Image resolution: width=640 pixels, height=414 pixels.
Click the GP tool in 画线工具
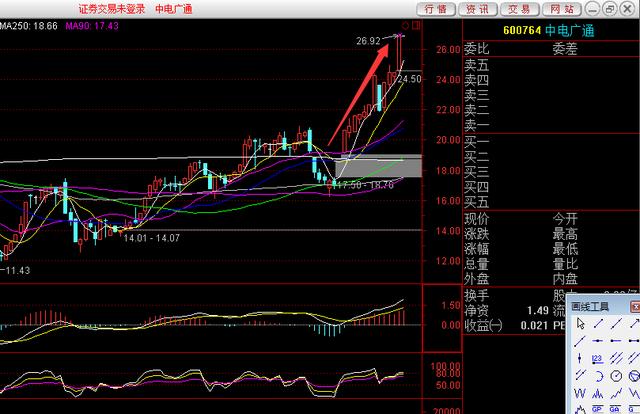[x=598, y=409]
